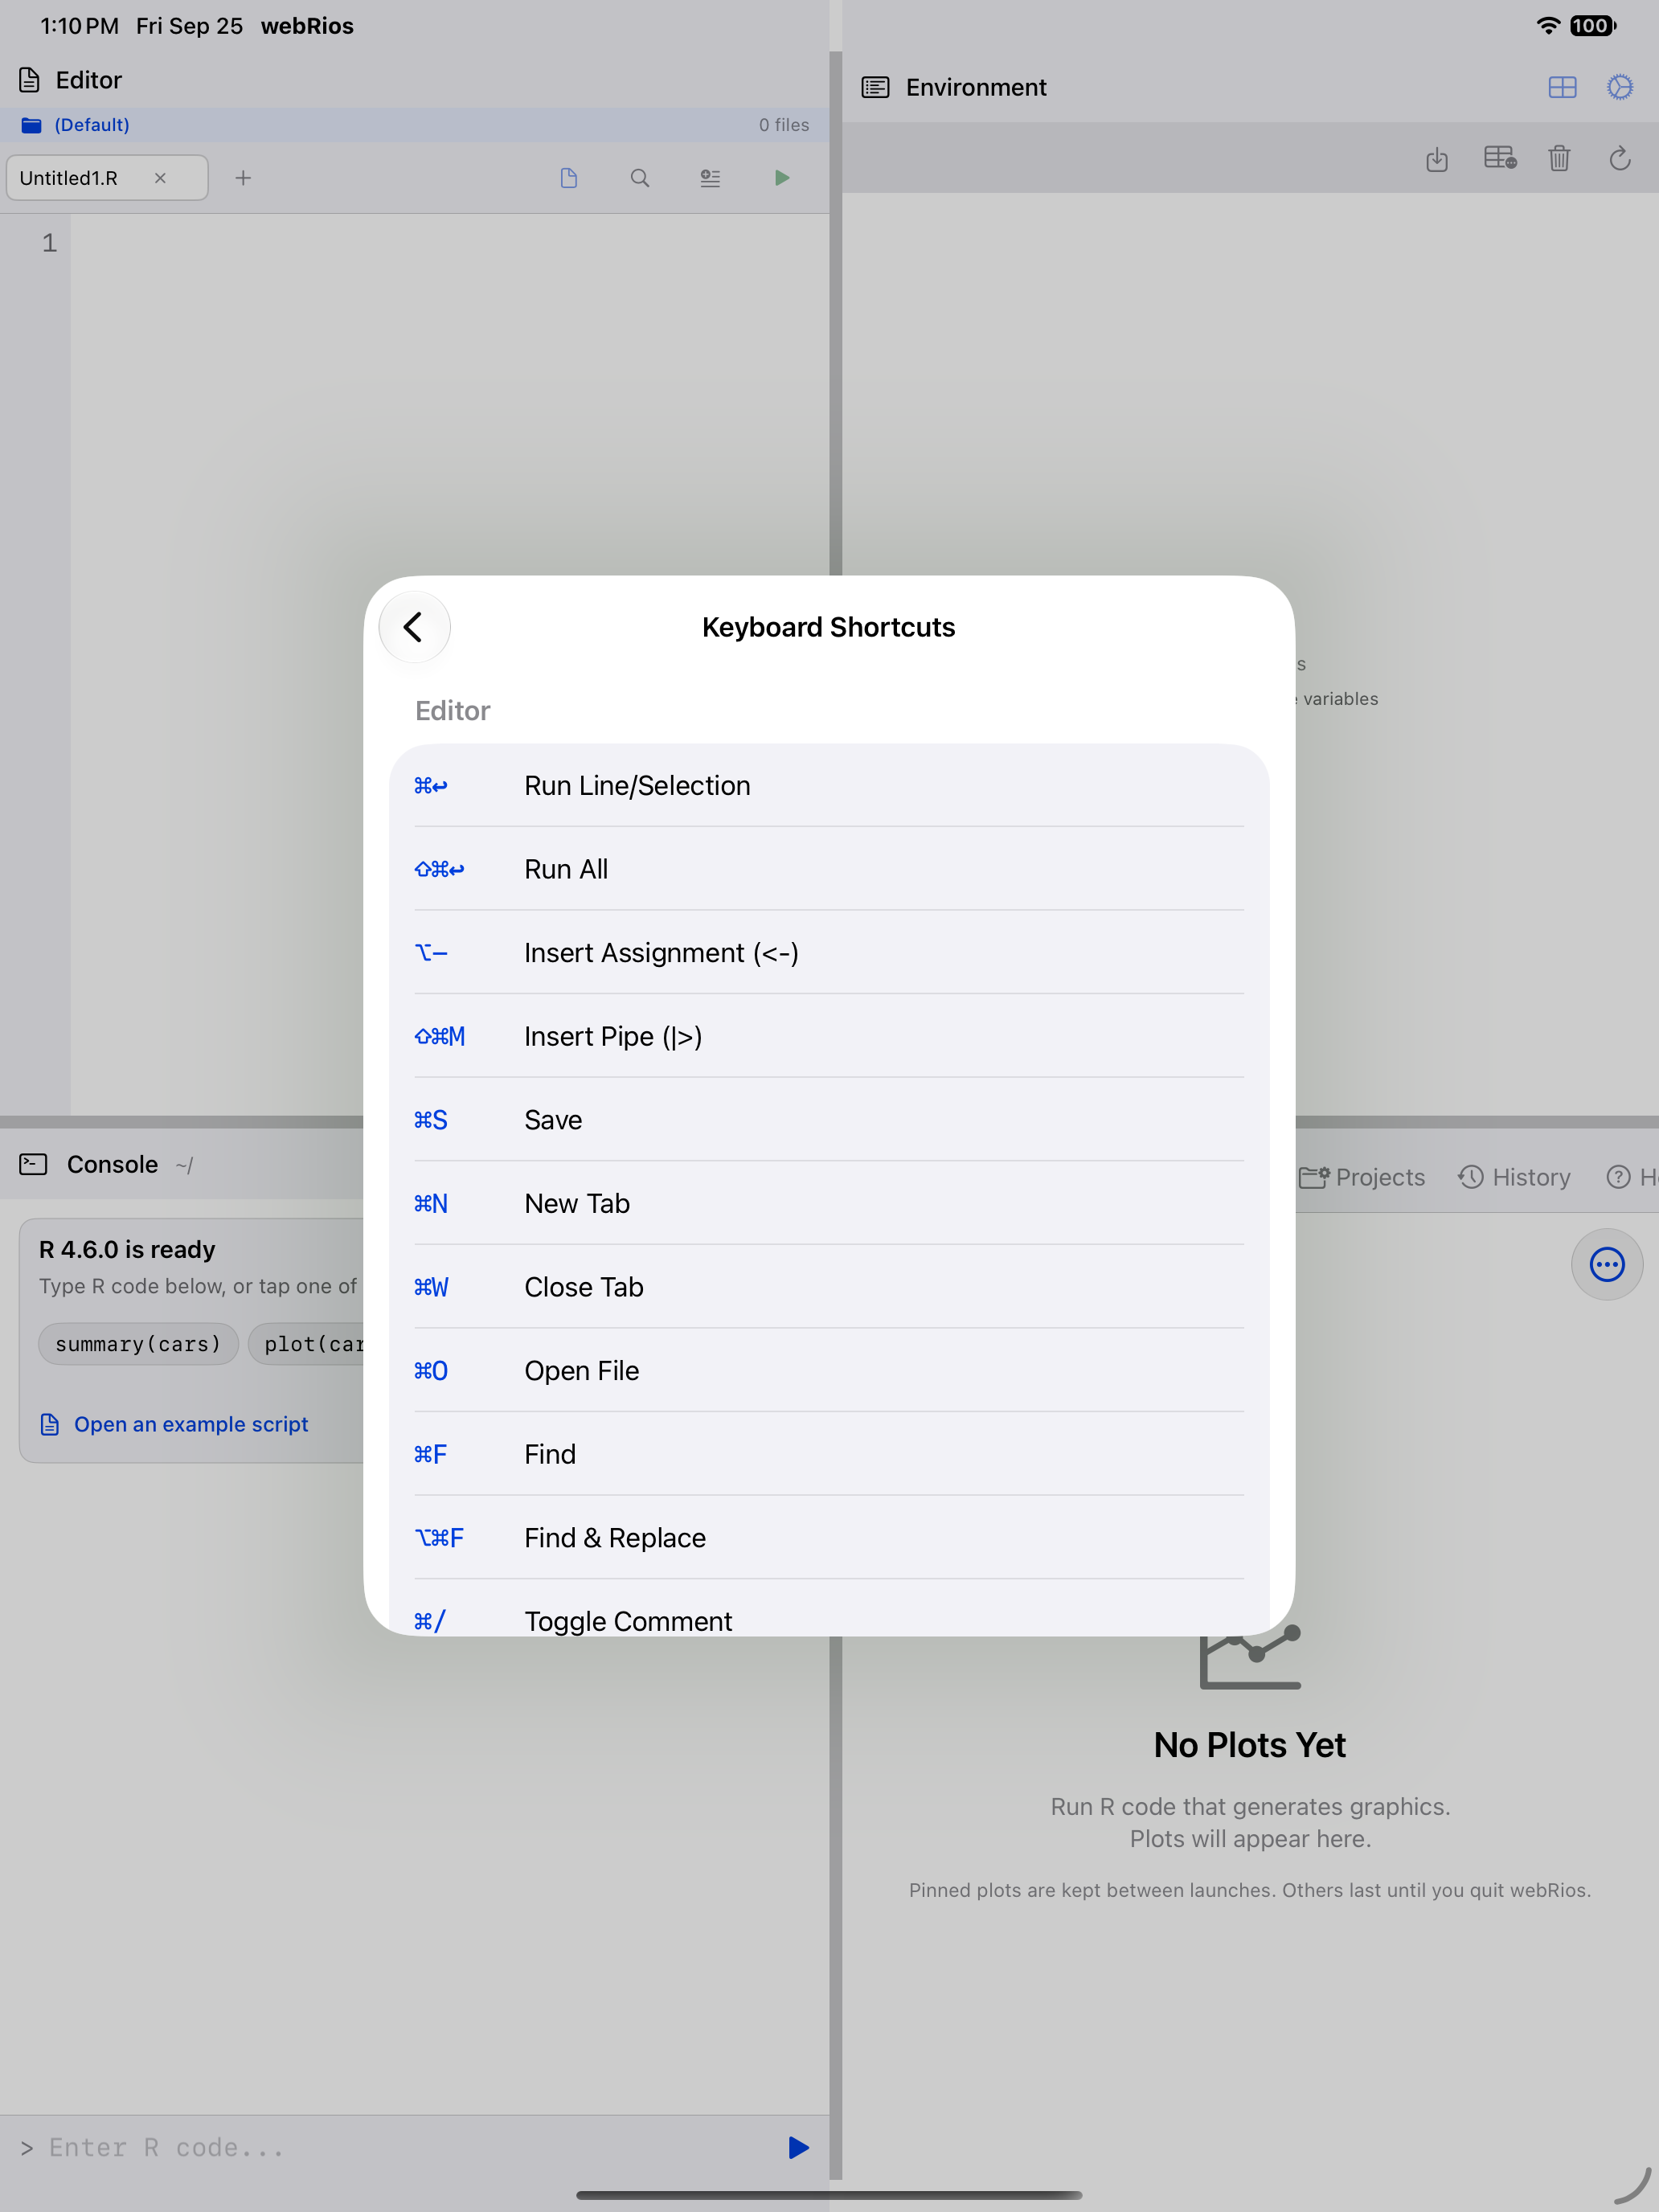The height and width of the screenshot is (2212, 1659).
Task: Run script with the green play button
Action: point(782,178)
